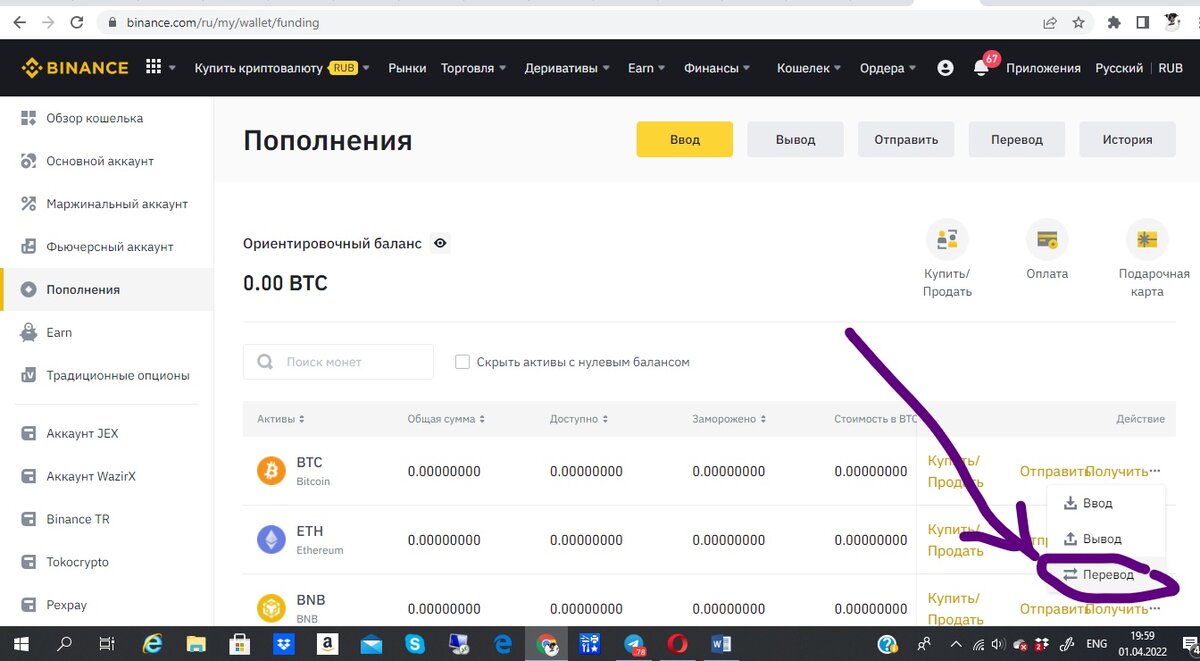The image size is (1200, 661).
Task: Expand Купить криптовалюту dropdown
Action: pyautogui.click(x=366, y=68)
